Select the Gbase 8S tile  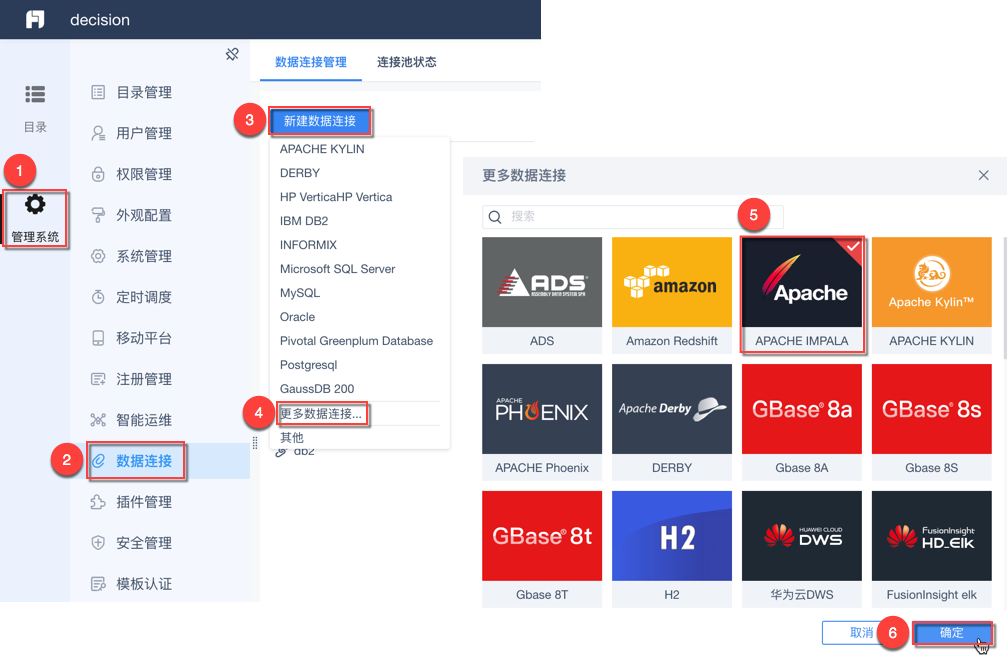(x=931, y=422)
